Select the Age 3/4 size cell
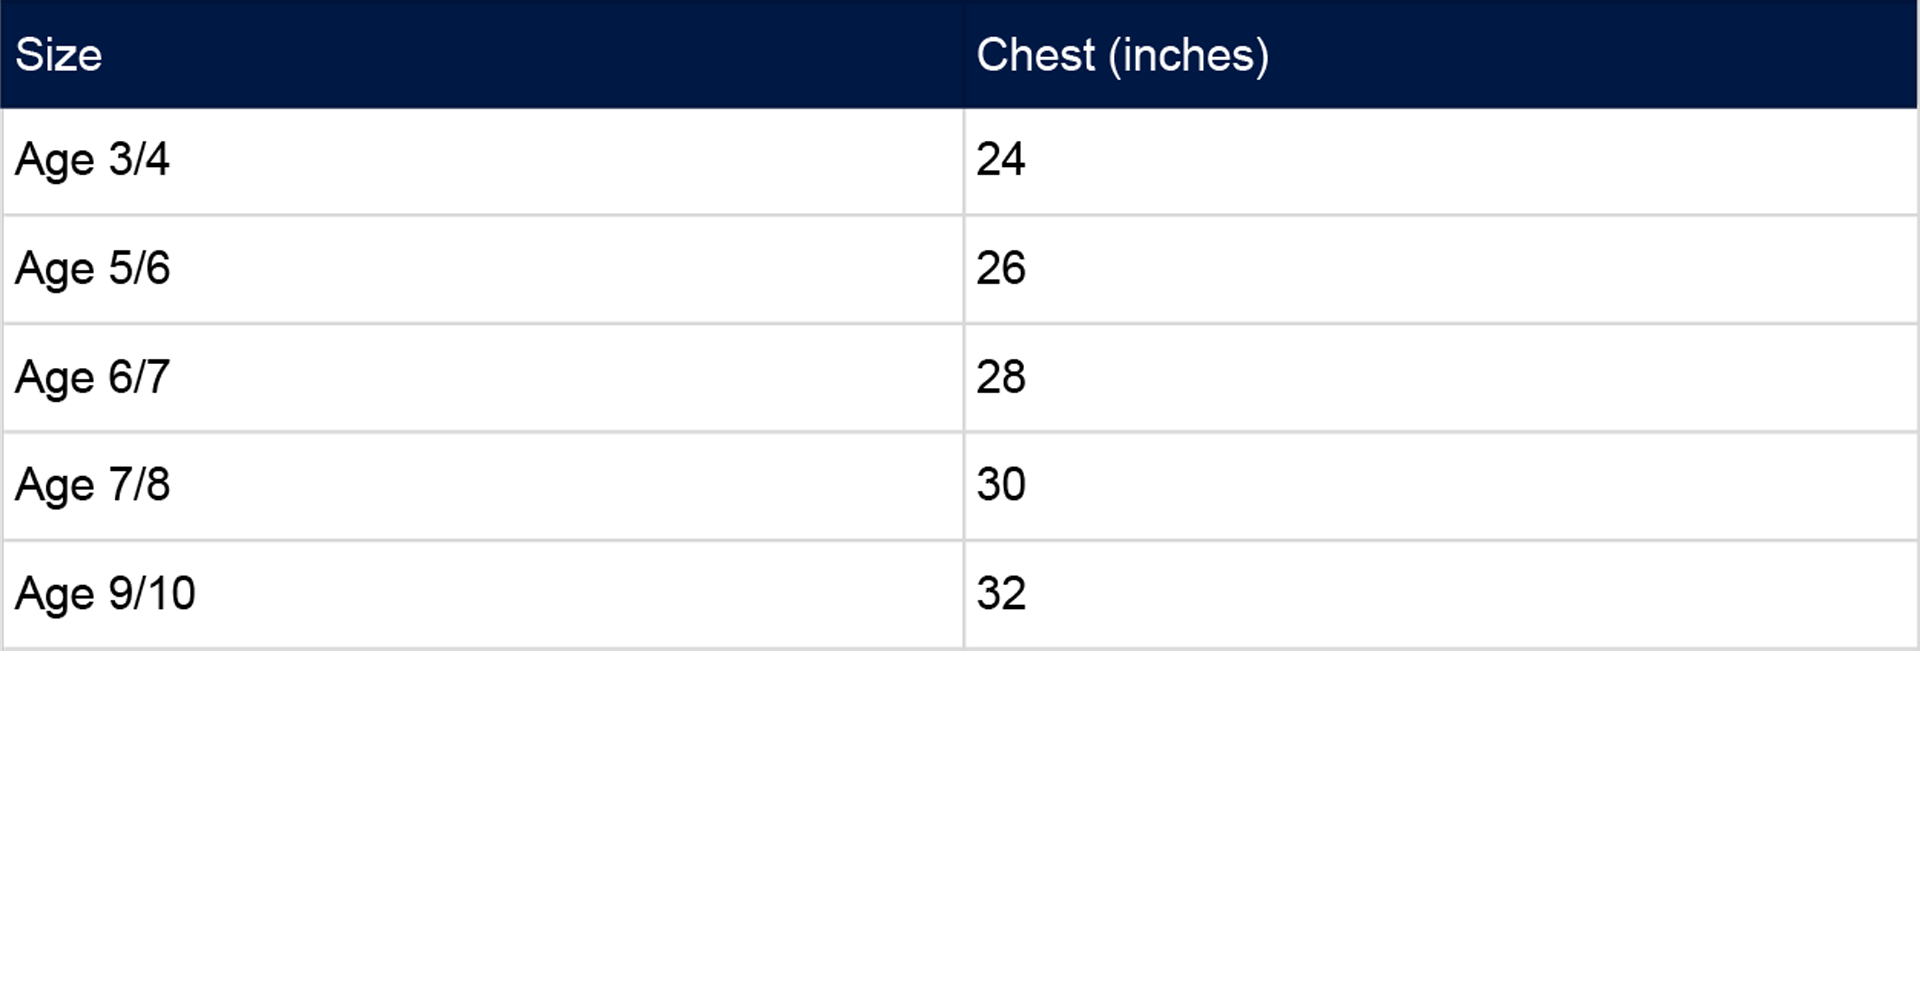The height and width of the screenshot is (1000, 1920). click(x=482, y=161)
